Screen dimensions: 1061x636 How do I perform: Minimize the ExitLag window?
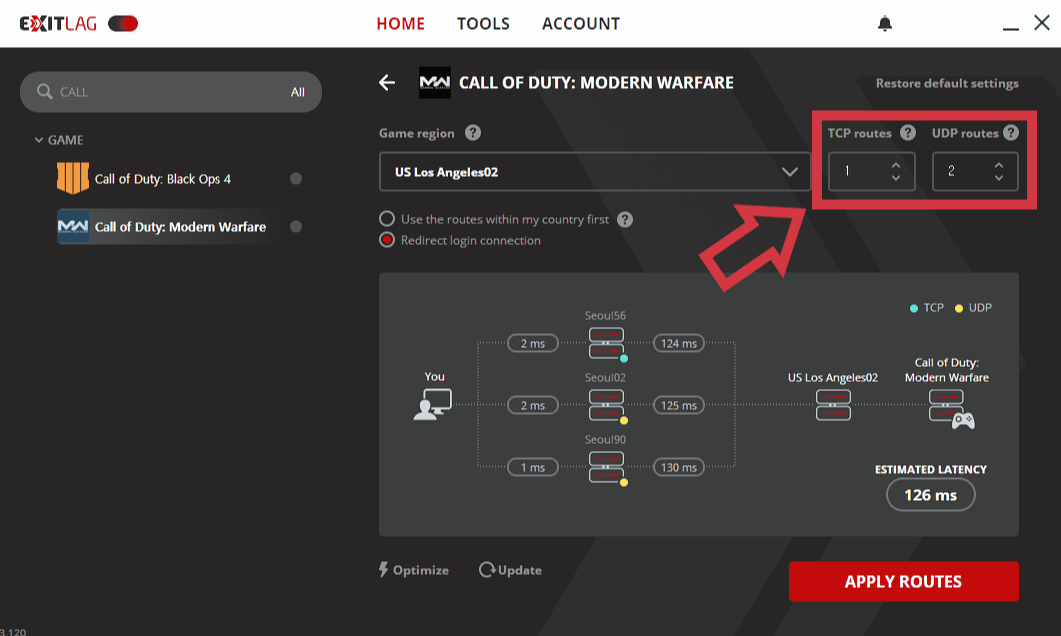pyautogui.click(x=1010, y=28)
